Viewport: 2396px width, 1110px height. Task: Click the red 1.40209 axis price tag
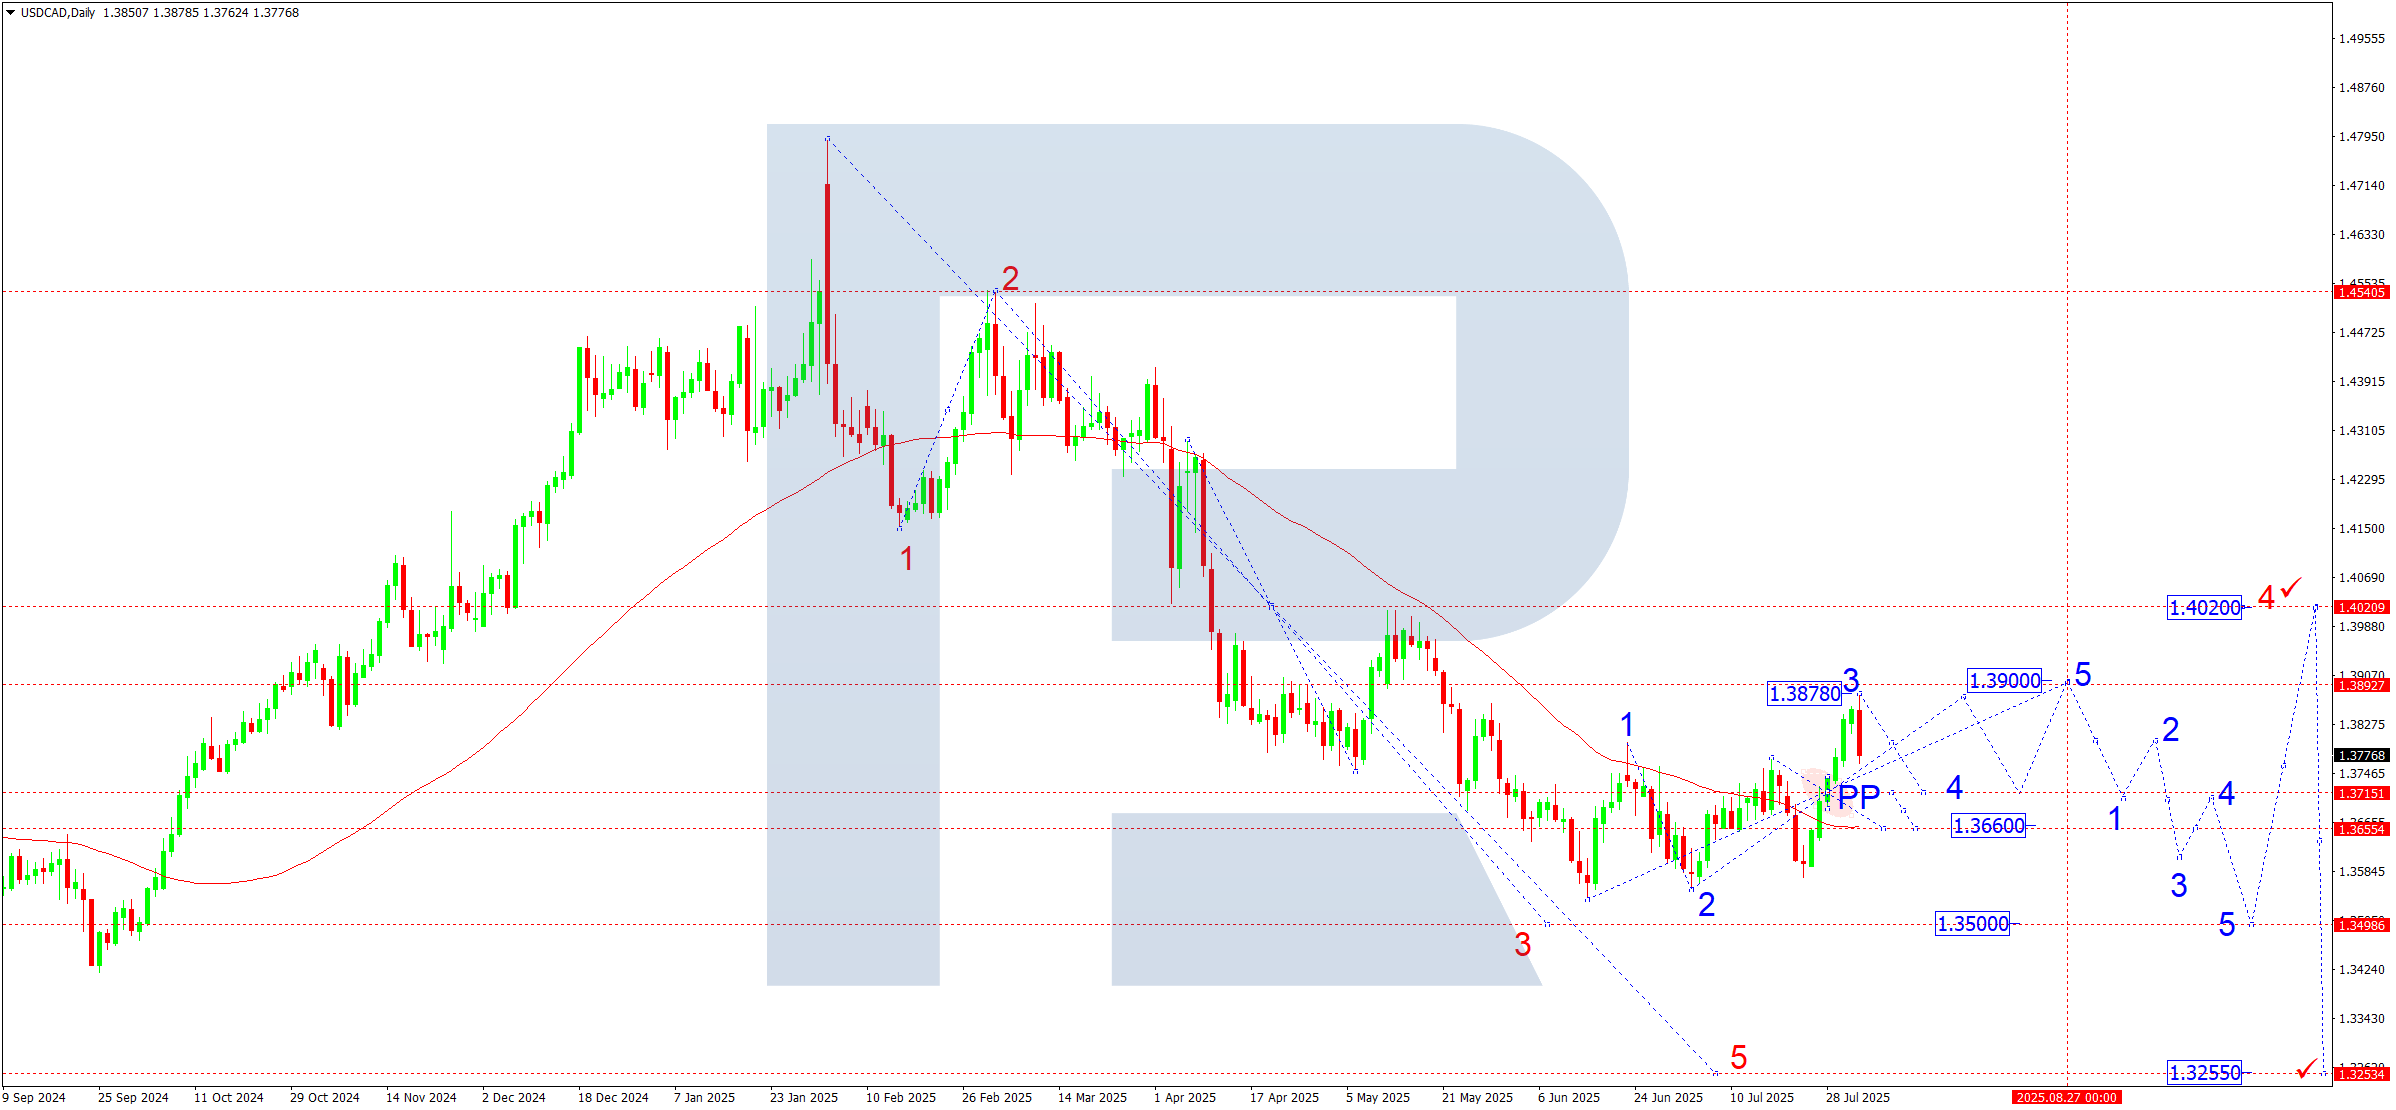(2361, 607)
